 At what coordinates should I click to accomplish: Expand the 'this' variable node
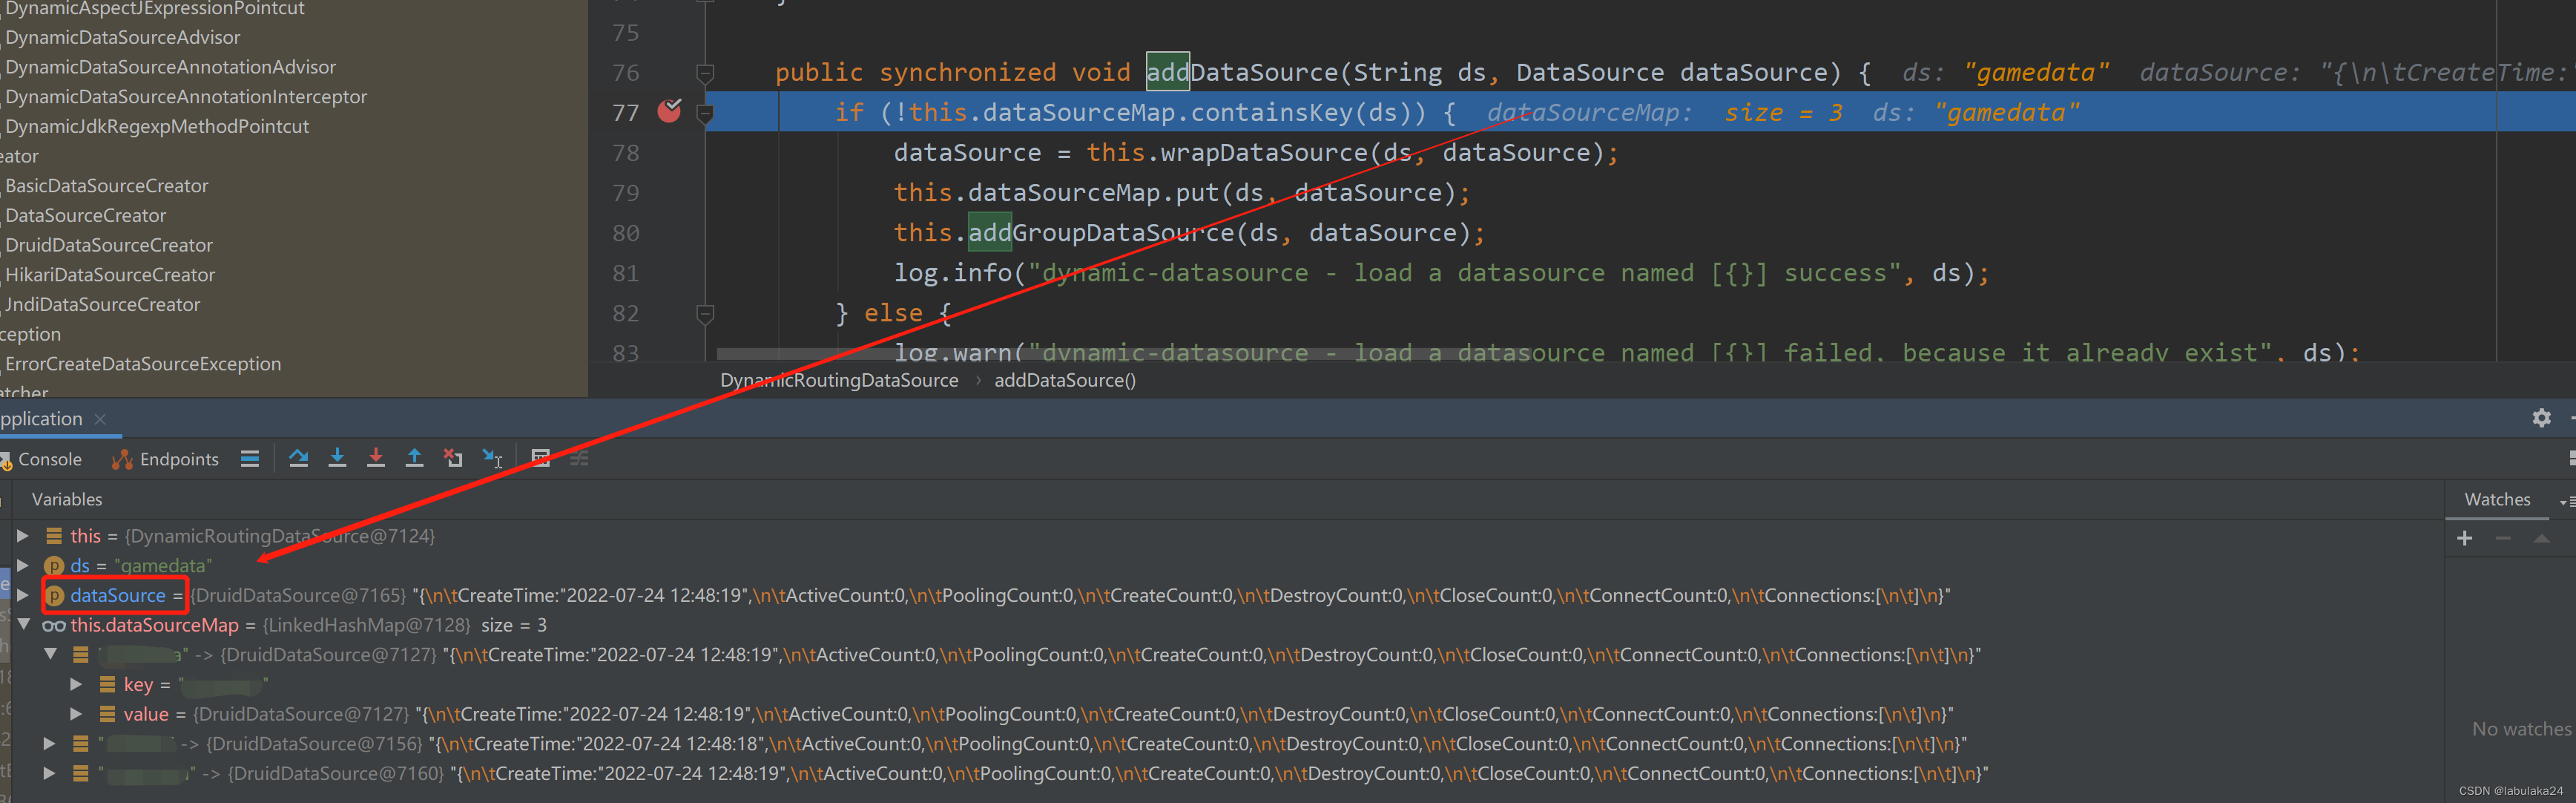22,536
